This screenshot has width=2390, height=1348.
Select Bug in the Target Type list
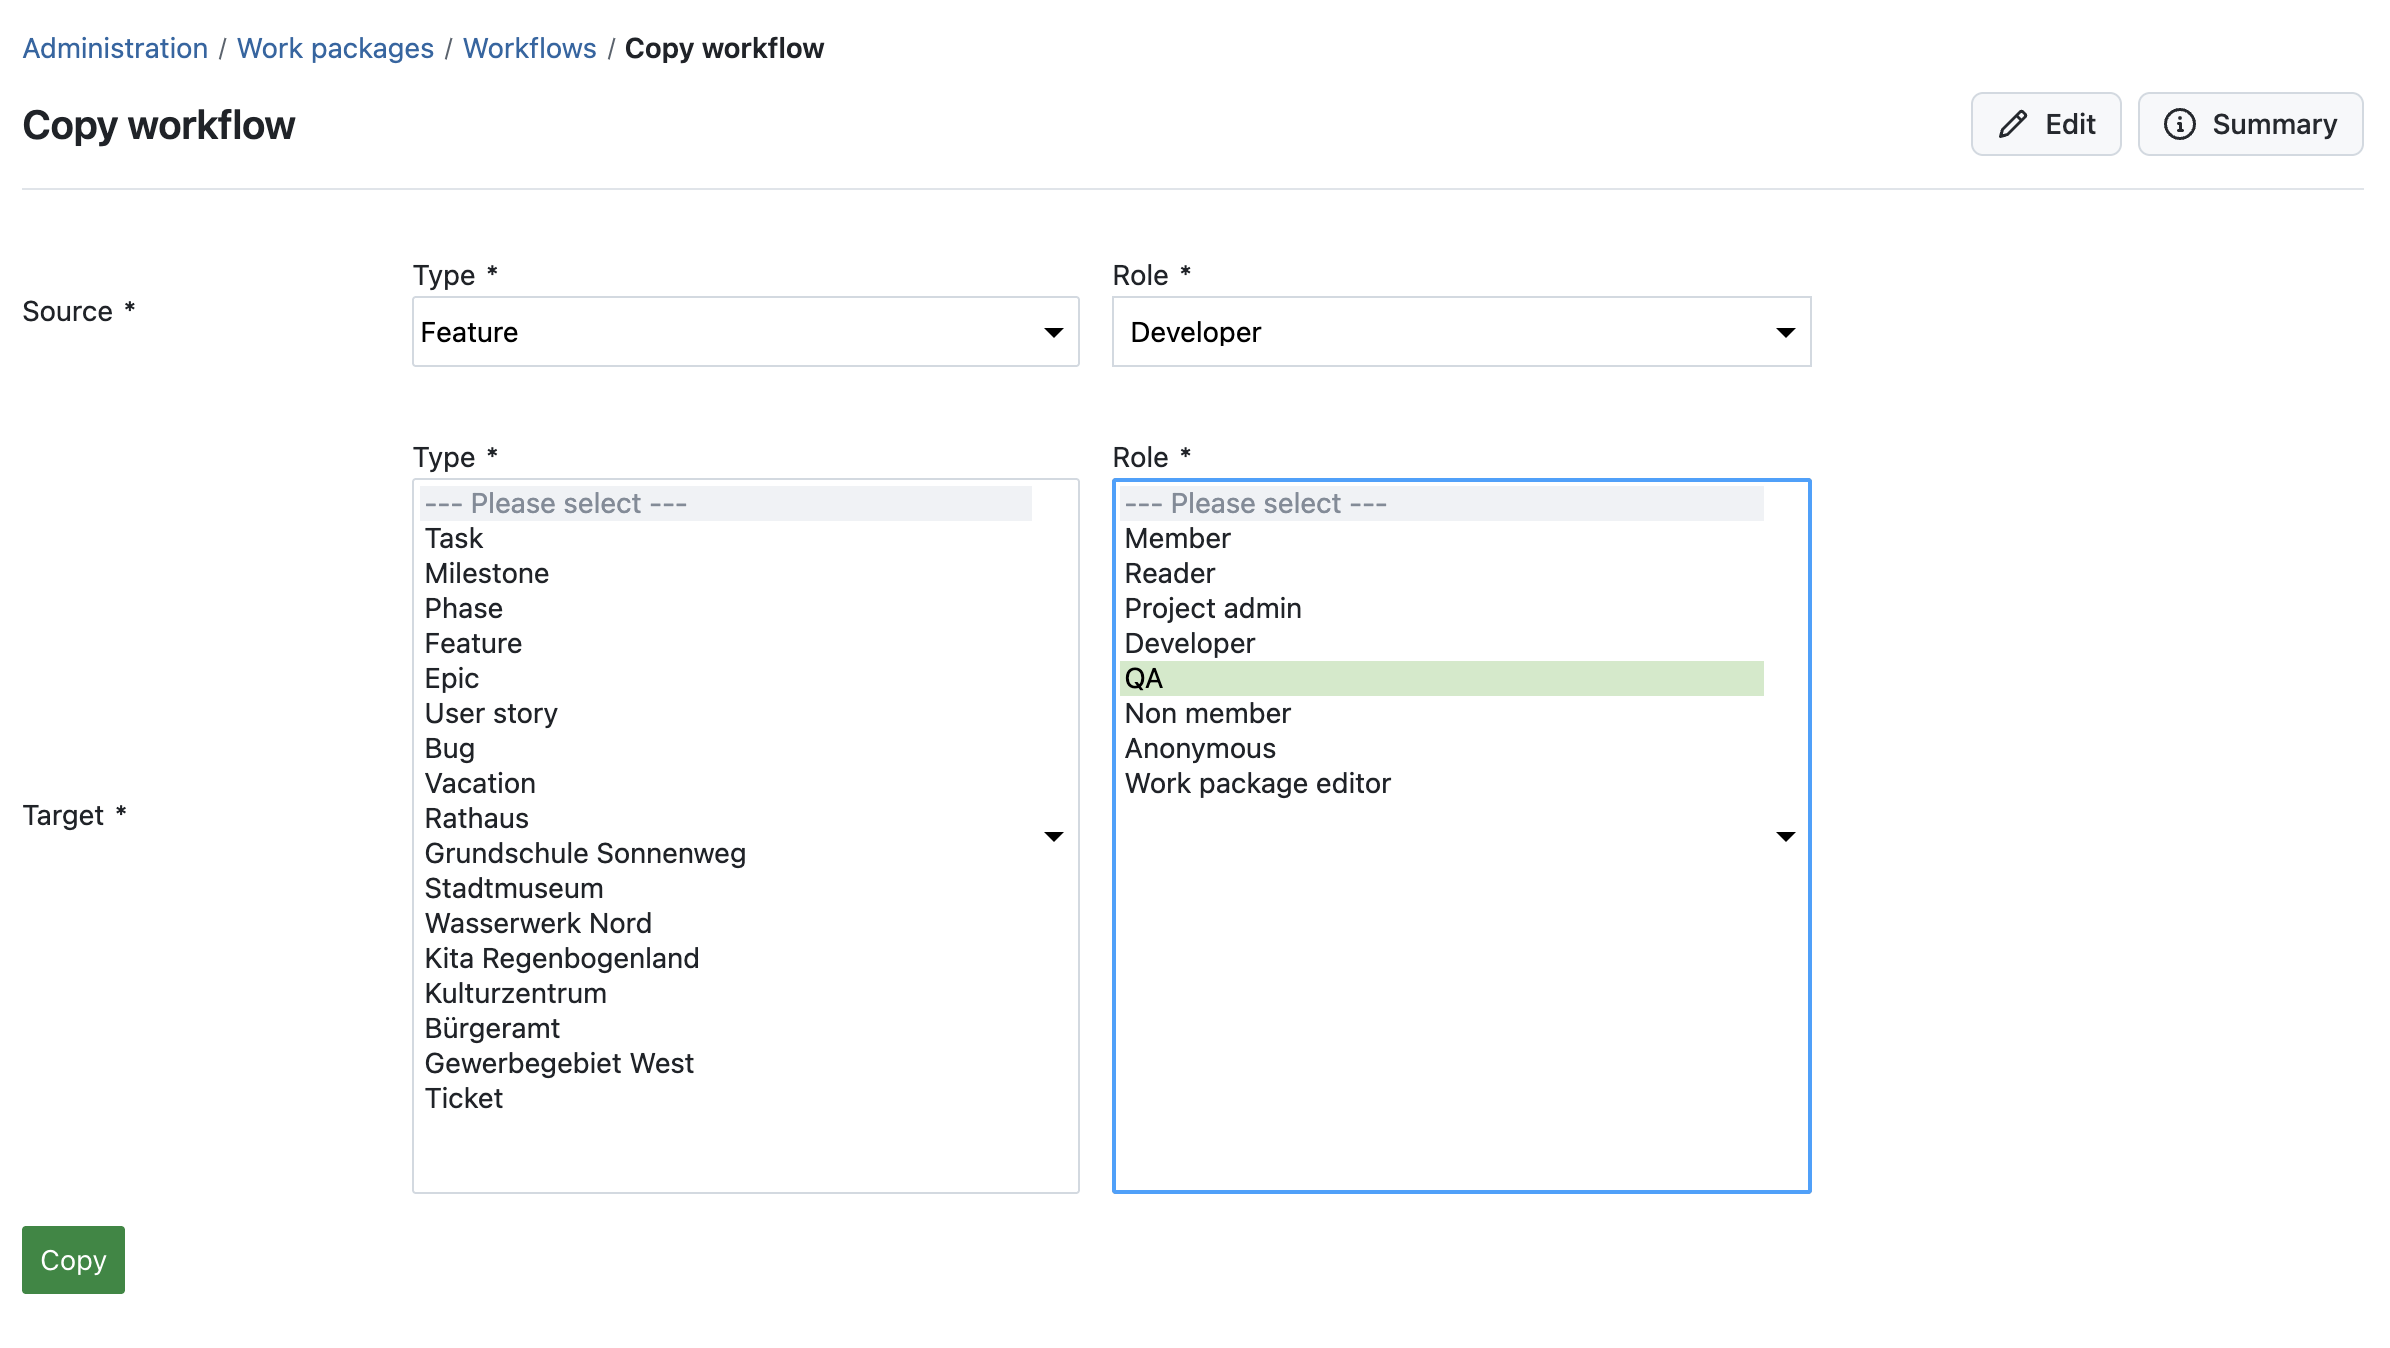click(449, 748)
